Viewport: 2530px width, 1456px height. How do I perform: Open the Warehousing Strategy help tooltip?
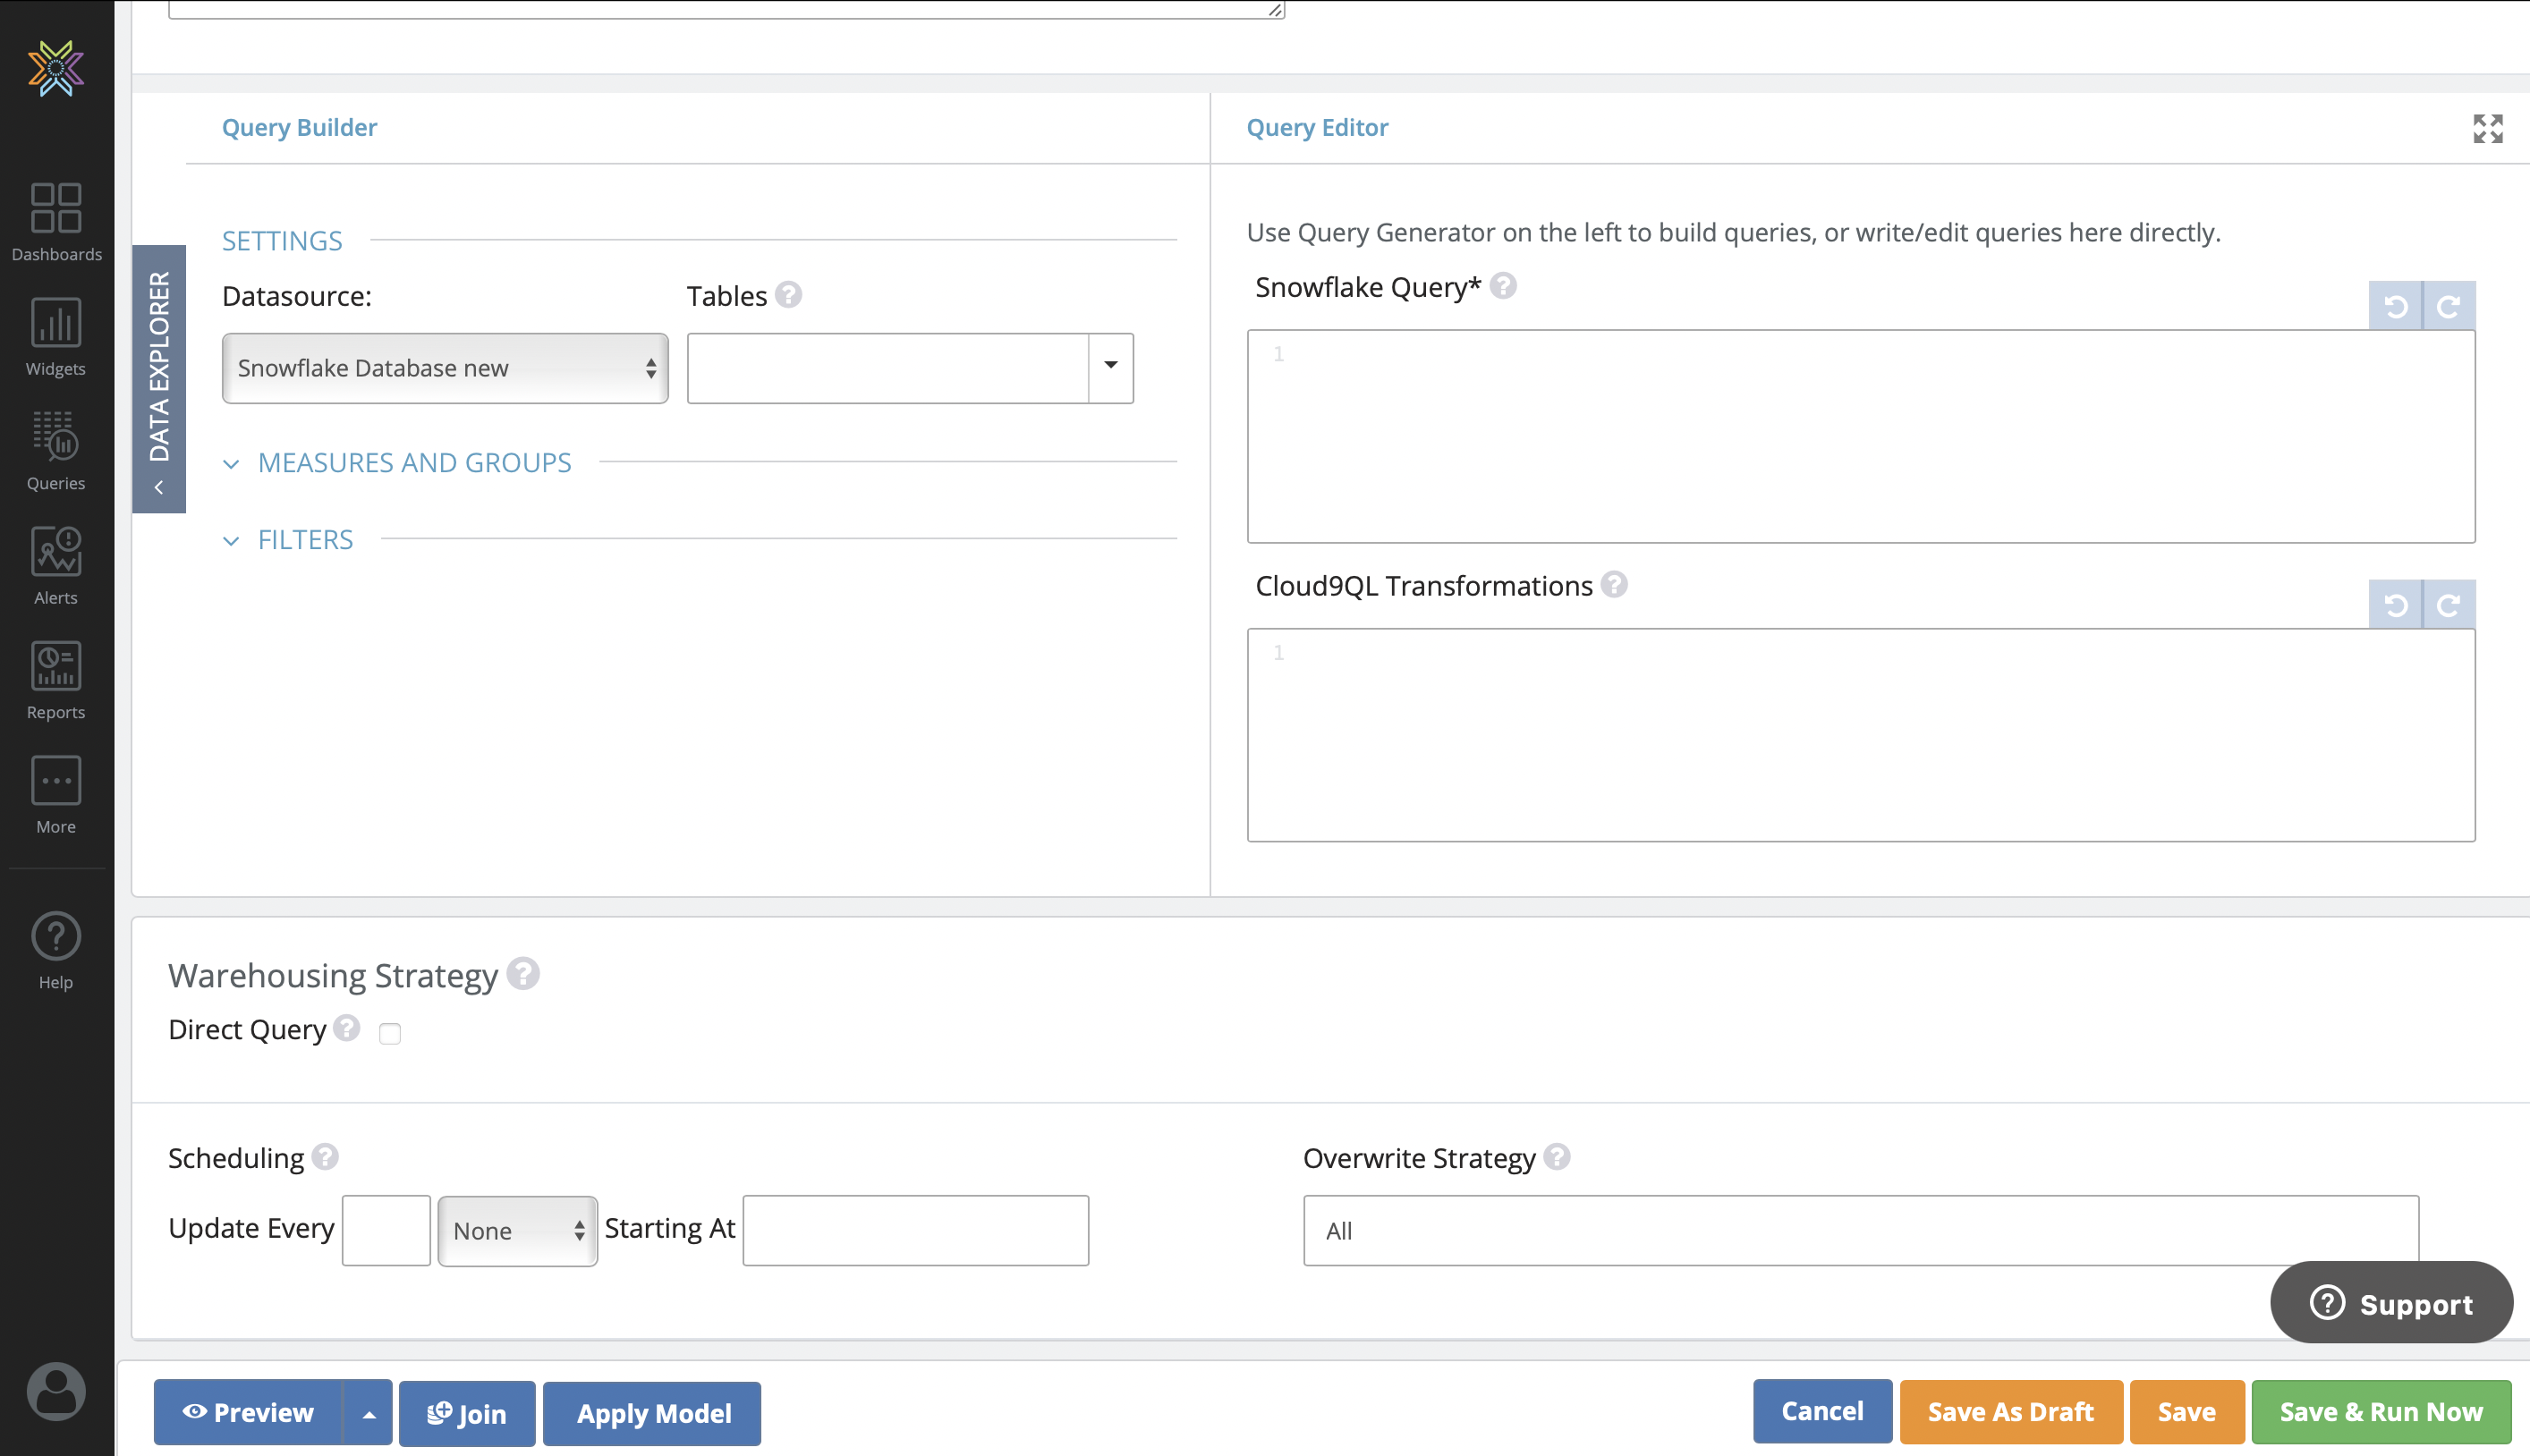click(523, 973)
